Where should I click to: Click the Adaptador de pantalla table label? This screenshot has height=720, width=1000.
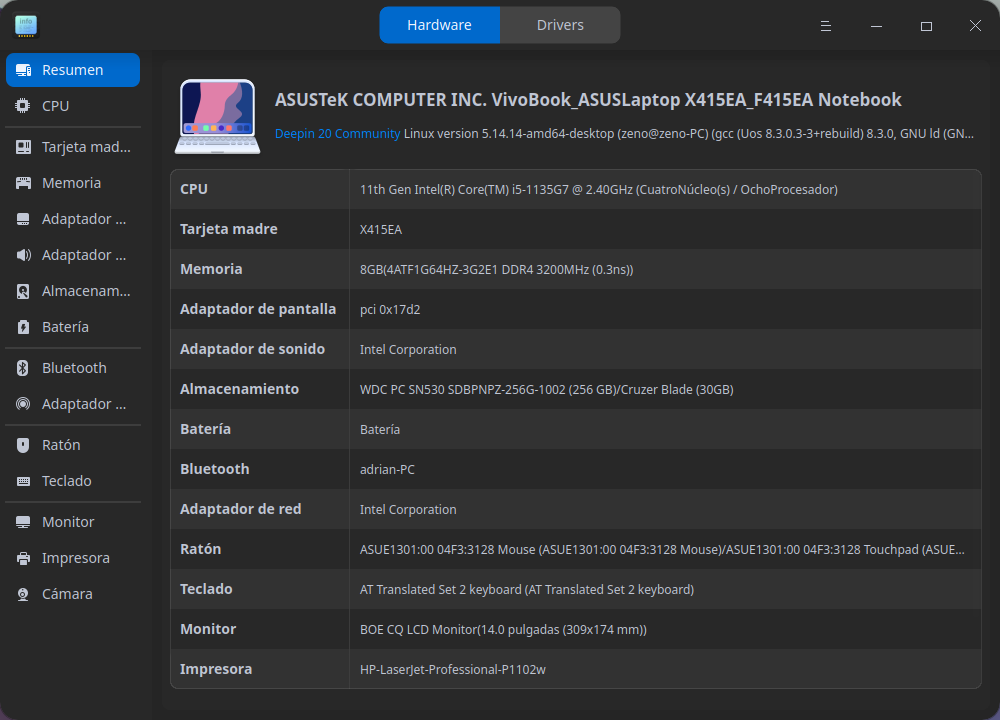coord(258,309)
